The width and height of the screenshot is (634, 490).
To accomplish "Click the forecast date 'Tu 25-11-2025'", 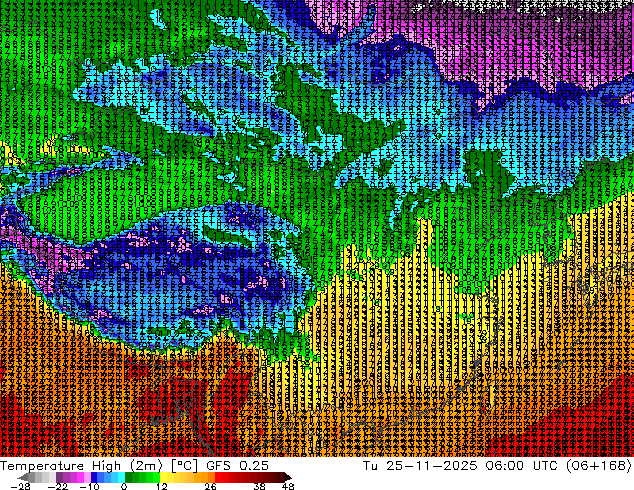I will tap(420, 466).
